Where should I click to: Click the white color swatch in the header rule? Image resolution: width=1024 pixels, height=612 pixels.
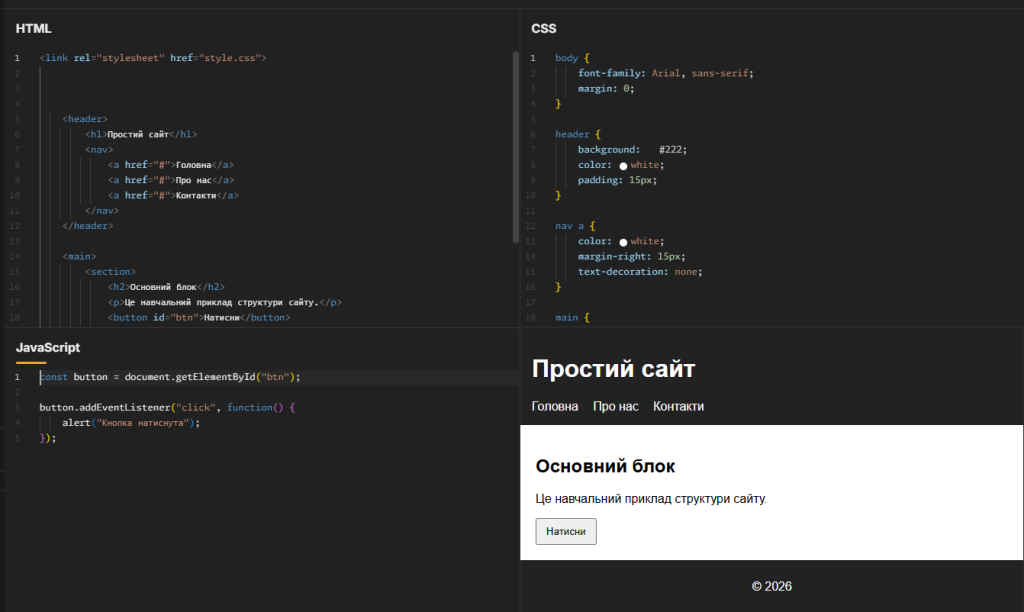pos(623,165)
